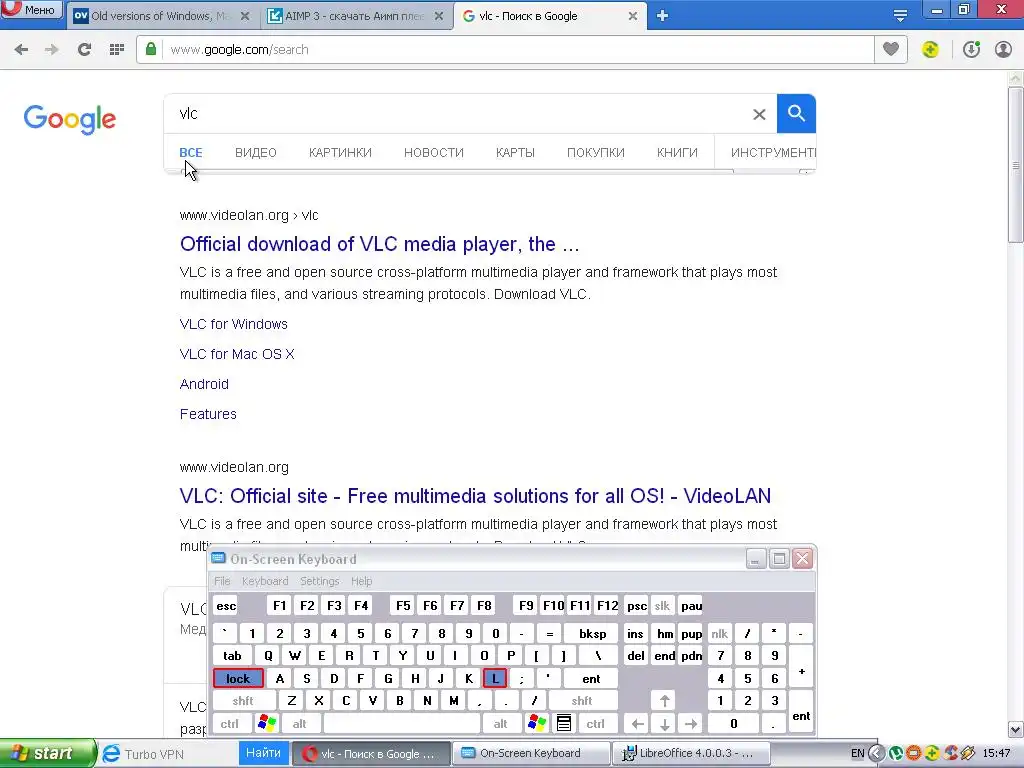Click the F5 key
This screenshot has height=768, width=1024.
point(403,605)
